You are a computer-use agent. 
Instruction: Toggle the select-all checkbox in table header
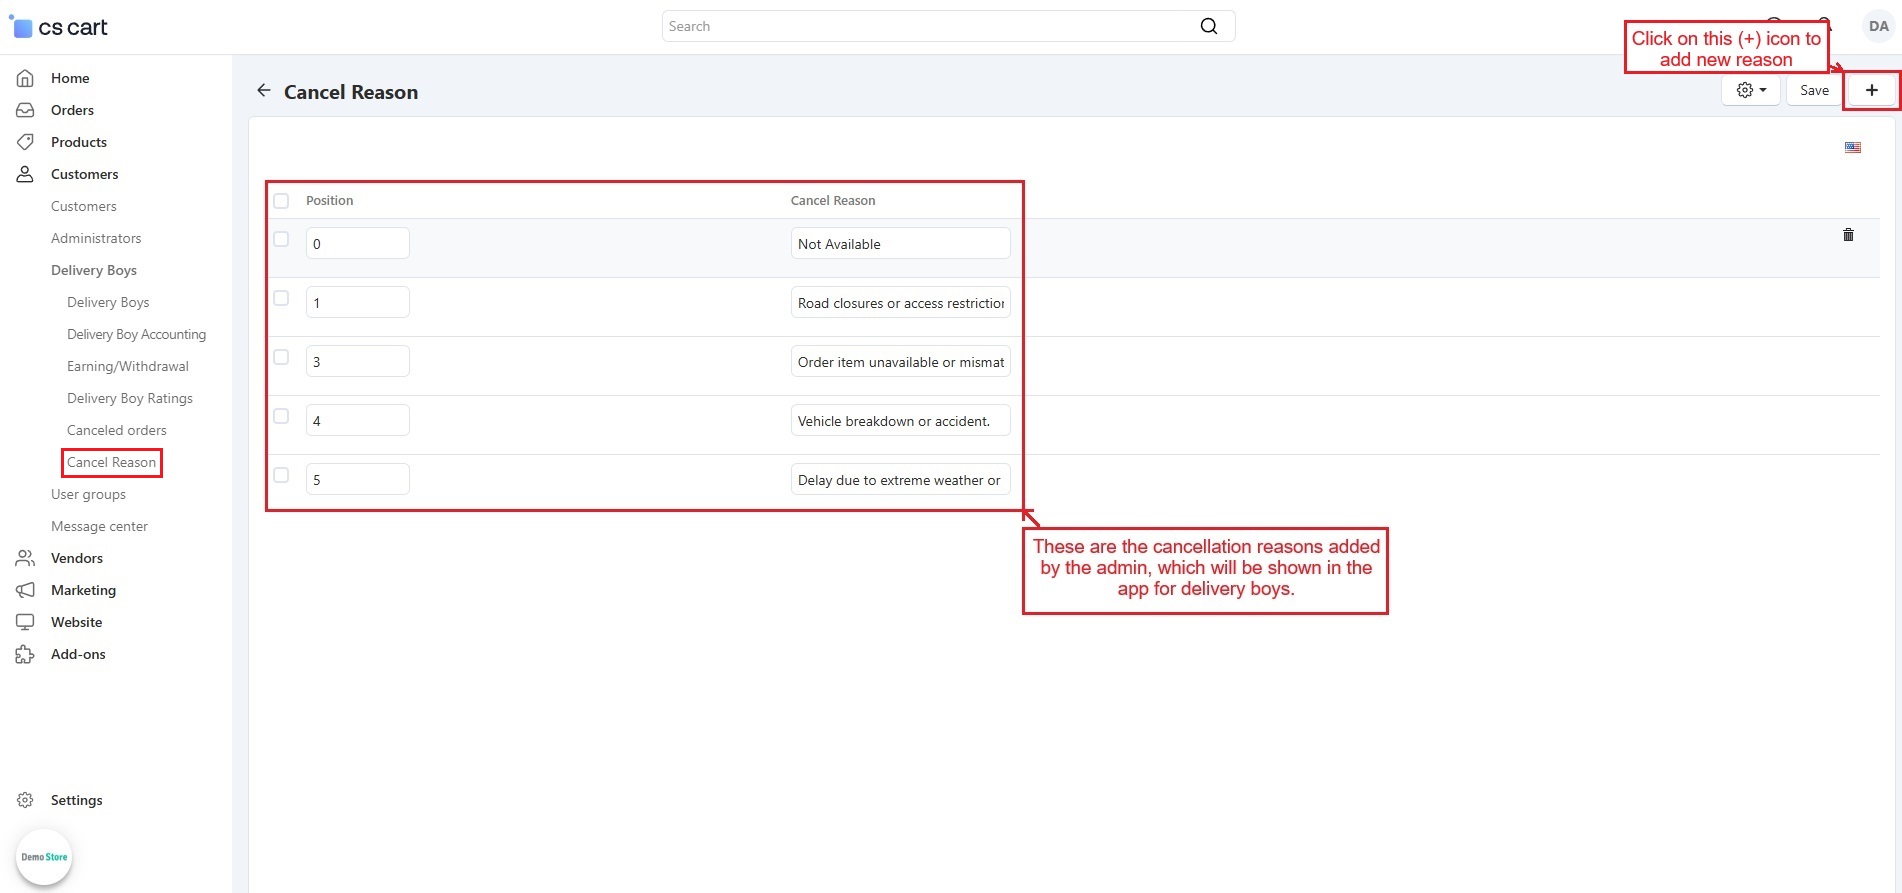(x=281, y=201)
